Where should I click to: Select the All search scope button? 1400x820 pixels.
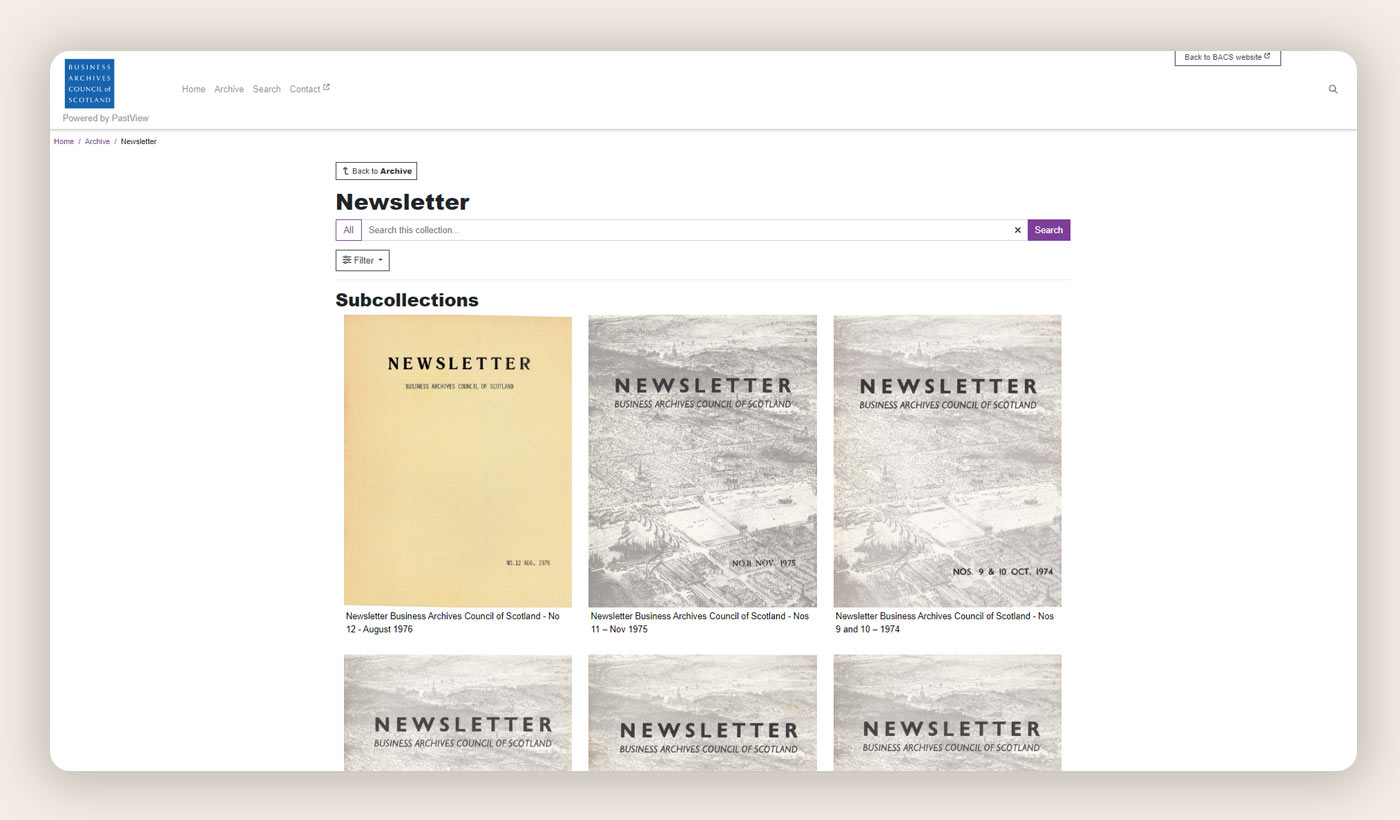tap(348, 230)
